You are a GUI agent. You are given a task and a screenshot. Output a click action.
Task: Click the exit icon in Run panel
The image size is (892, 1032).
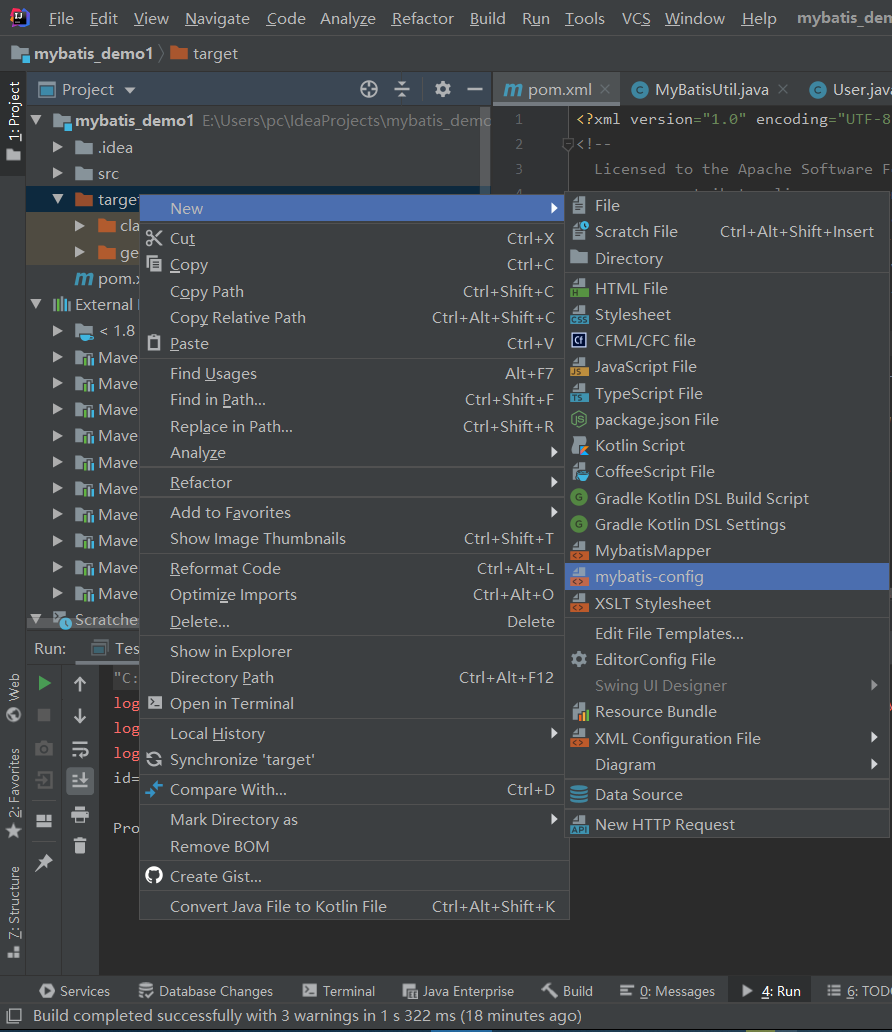point(44,781)
